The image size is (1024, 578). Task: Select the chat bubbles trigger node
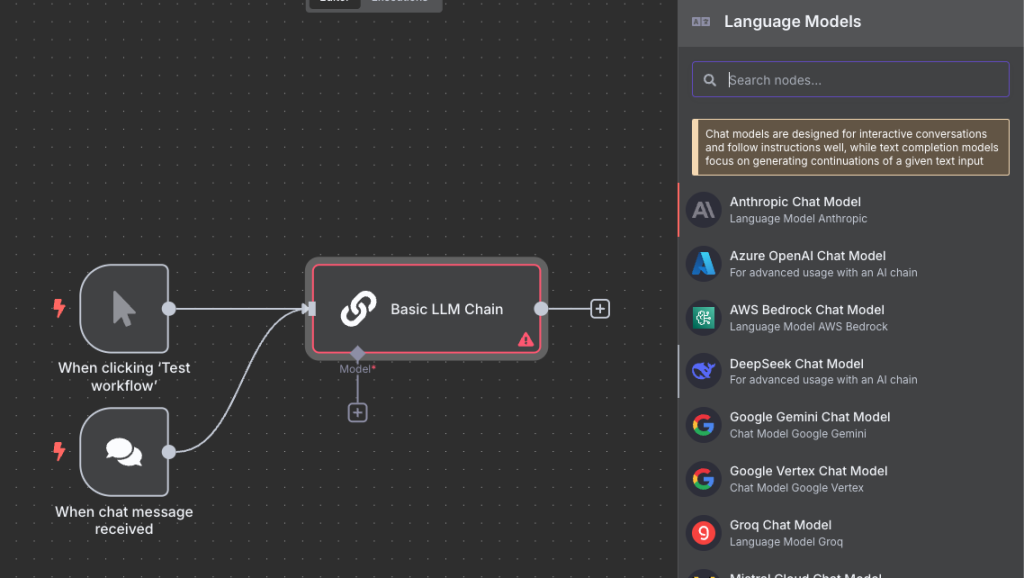click(124, 452)
